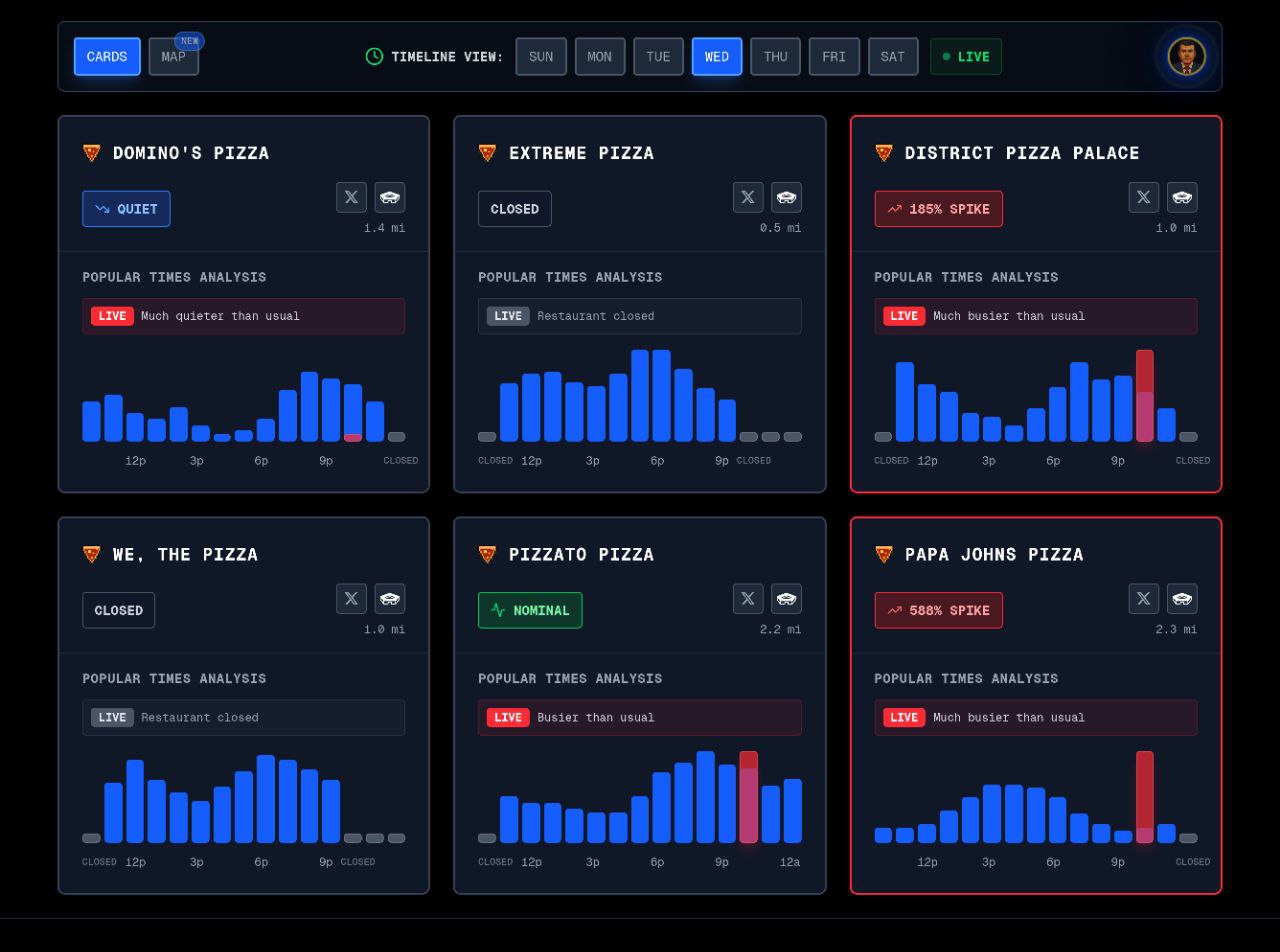Select FRI in timeline view
Viewport: 1280px width, 952px height.
coord(834,57)
